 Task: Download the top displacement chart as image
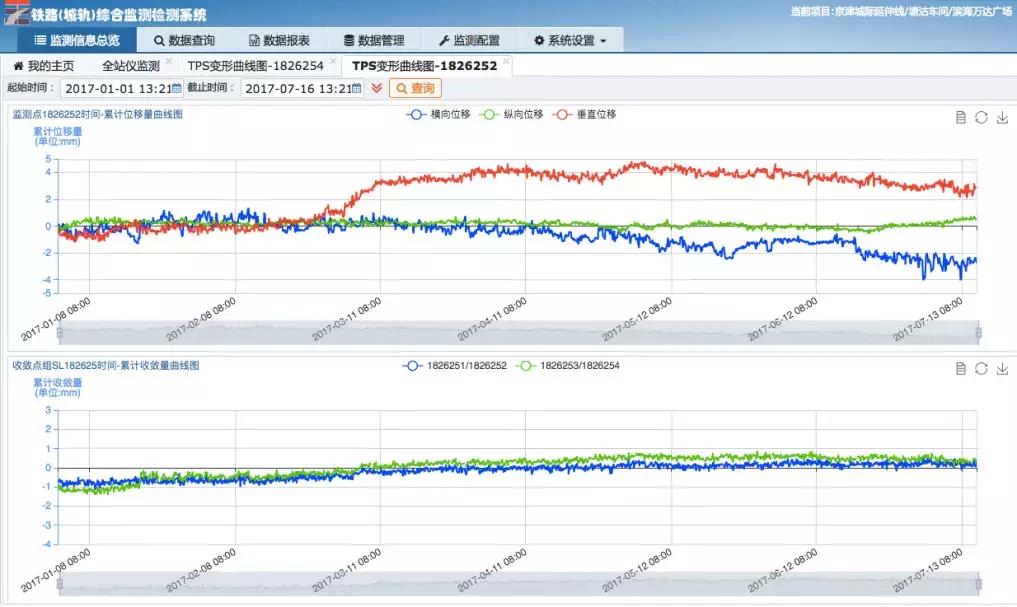(x=1002, y=117)
